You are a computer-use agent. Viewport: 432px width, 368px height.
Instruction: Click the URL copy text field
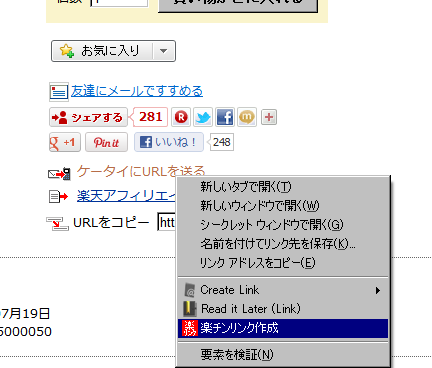click(167, 222)
